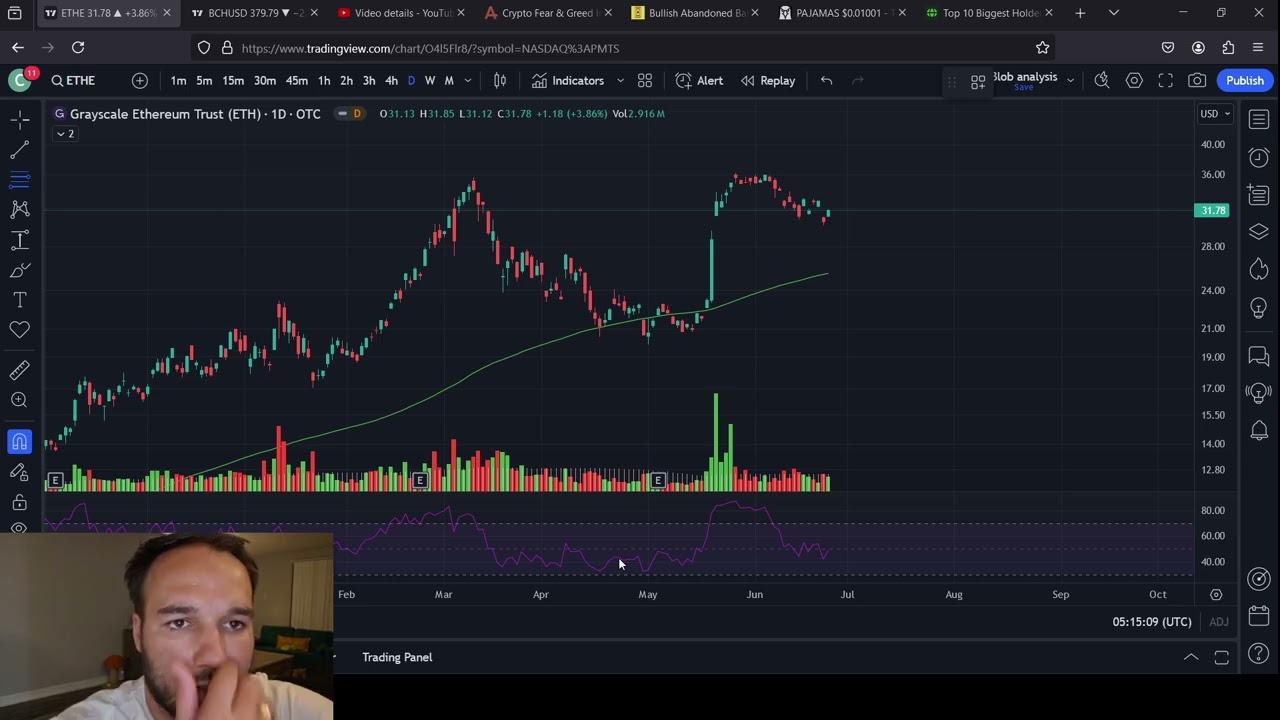Click the TradingView URL address bar
Screen dimensions: 1280x720
(620, 48)
